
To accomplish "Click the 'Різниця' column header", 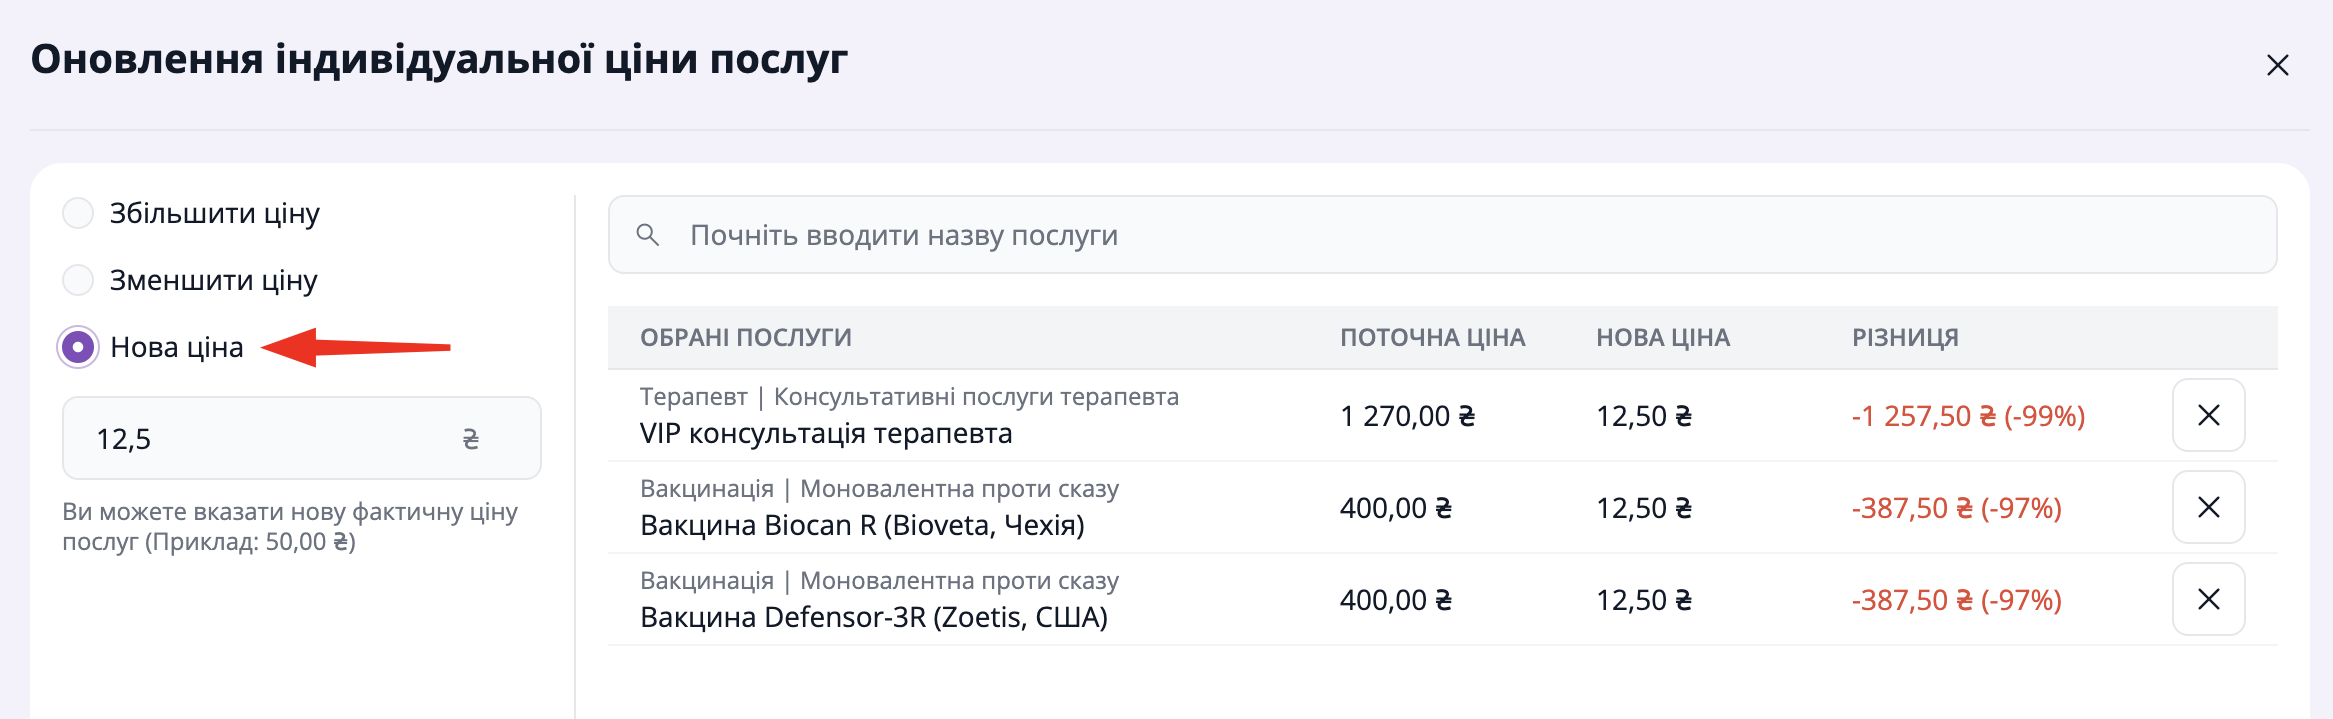I will click(1905, 338).
